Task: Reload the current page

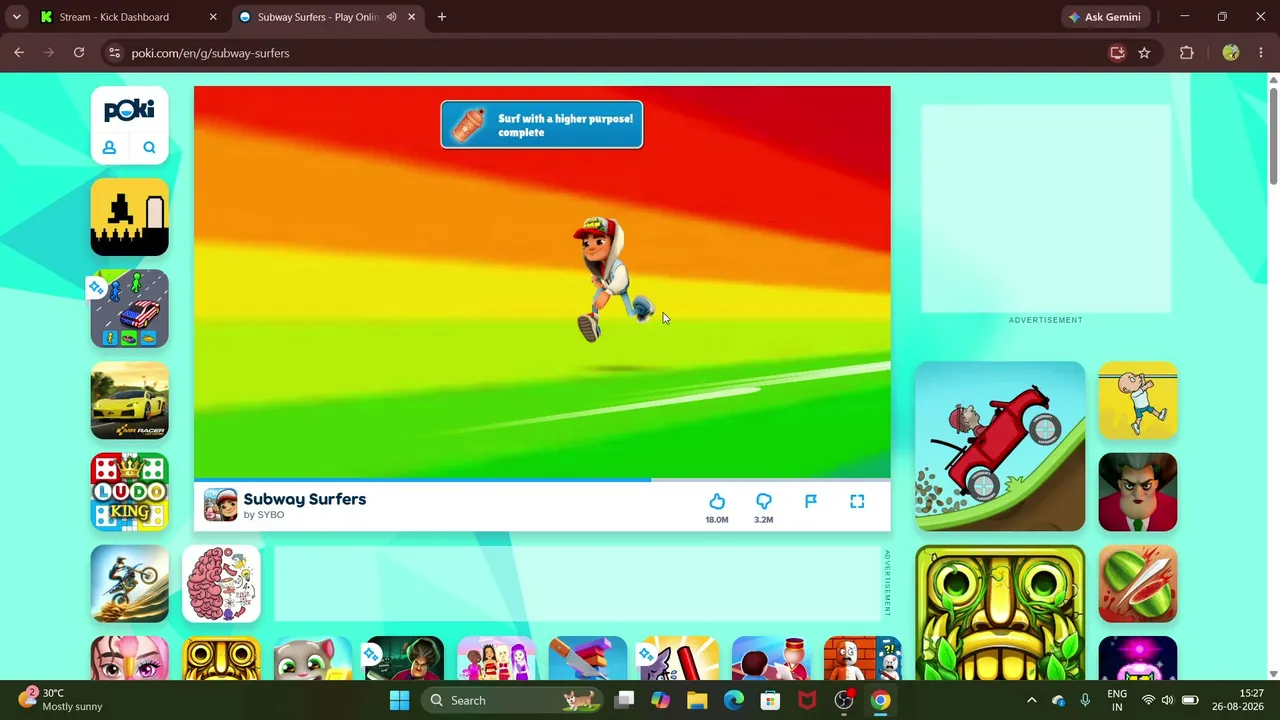Action: [79, 53]
